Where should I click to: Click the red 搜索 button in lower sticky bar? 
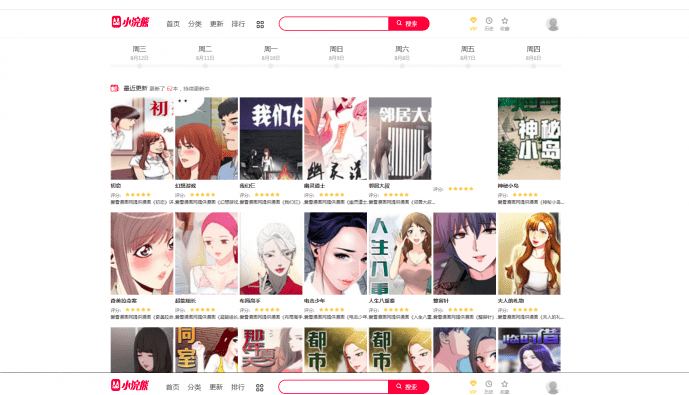tap(408, 387)
